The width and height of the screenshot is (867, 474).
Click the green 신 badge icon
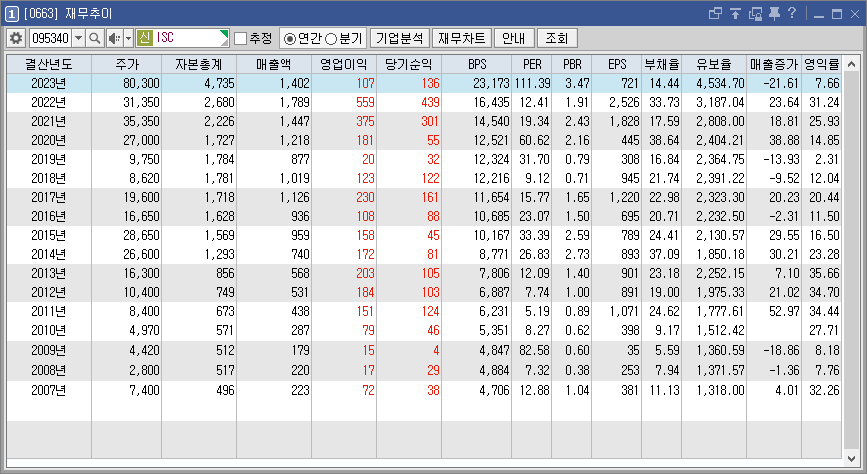click(x=145, y=38)
